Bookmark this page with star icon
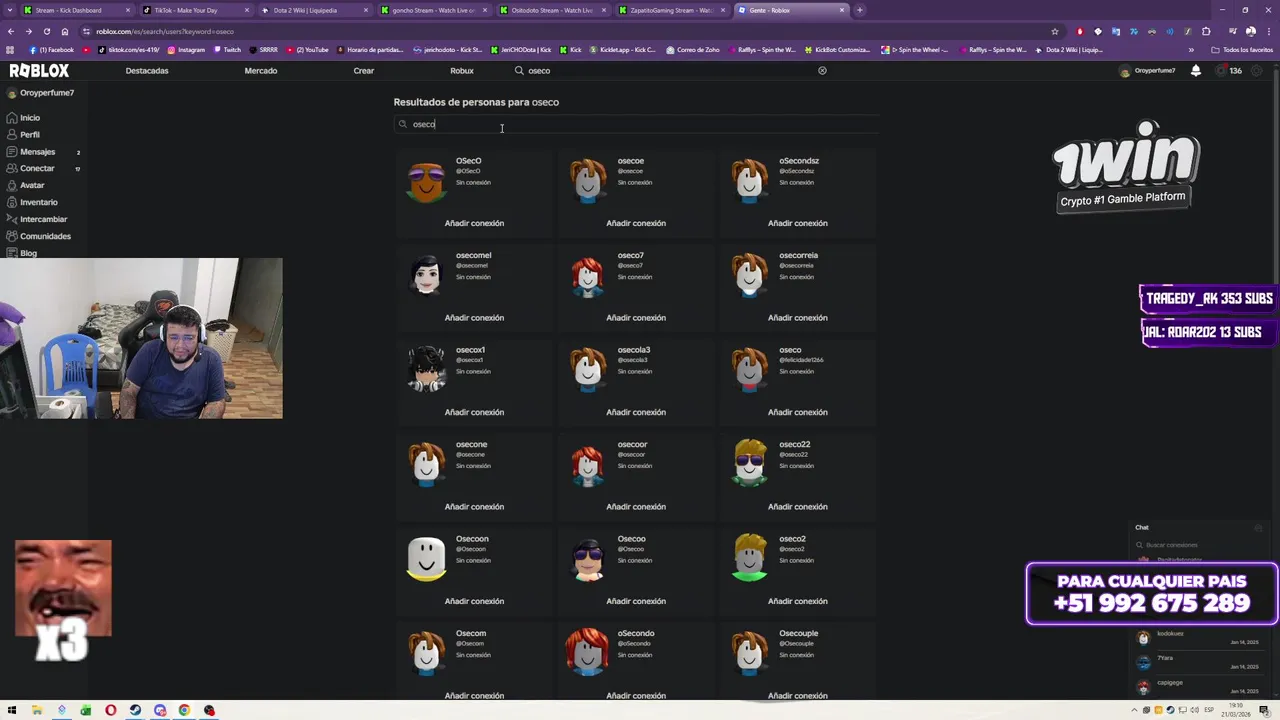This screenshot has width=1280, height=720. (1054, 31)
